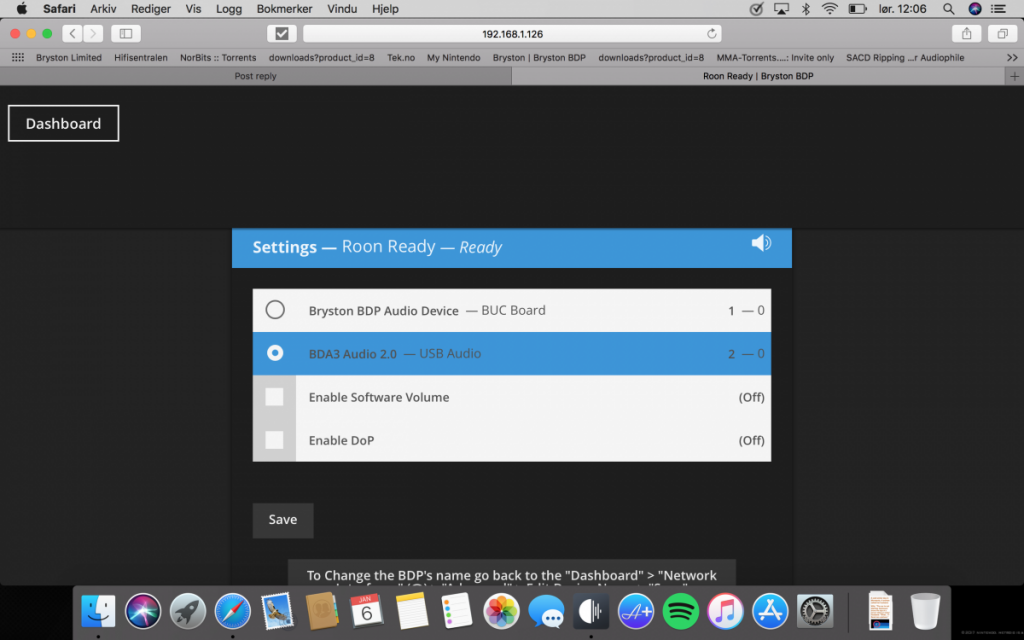1024x640 pixels.
Task: Open the Bokmerker menu
Action: [x=284, y=9]
